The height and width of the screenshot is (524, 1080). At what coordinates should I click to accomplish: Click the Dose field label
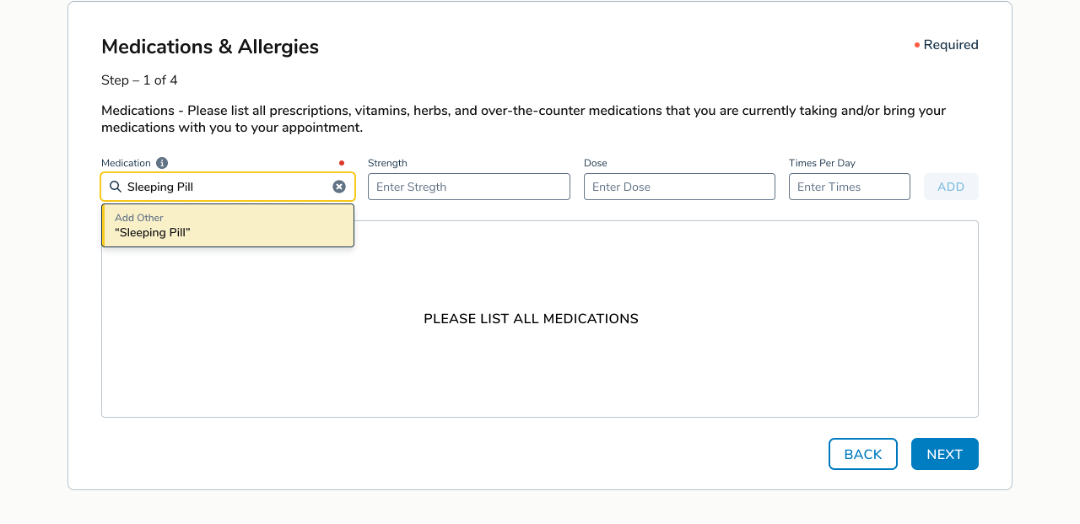click(595, 163)
